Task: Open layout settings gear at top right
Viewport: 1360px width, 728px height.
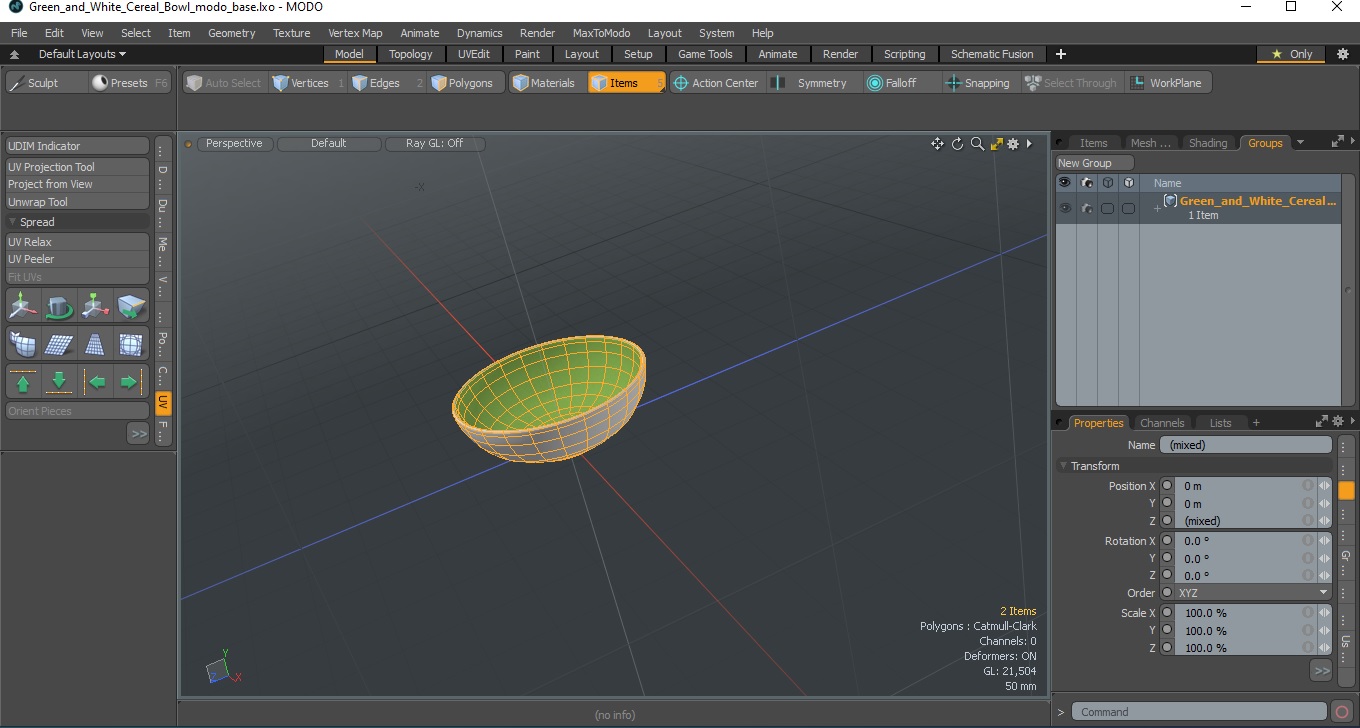Action: point(1343,54)
